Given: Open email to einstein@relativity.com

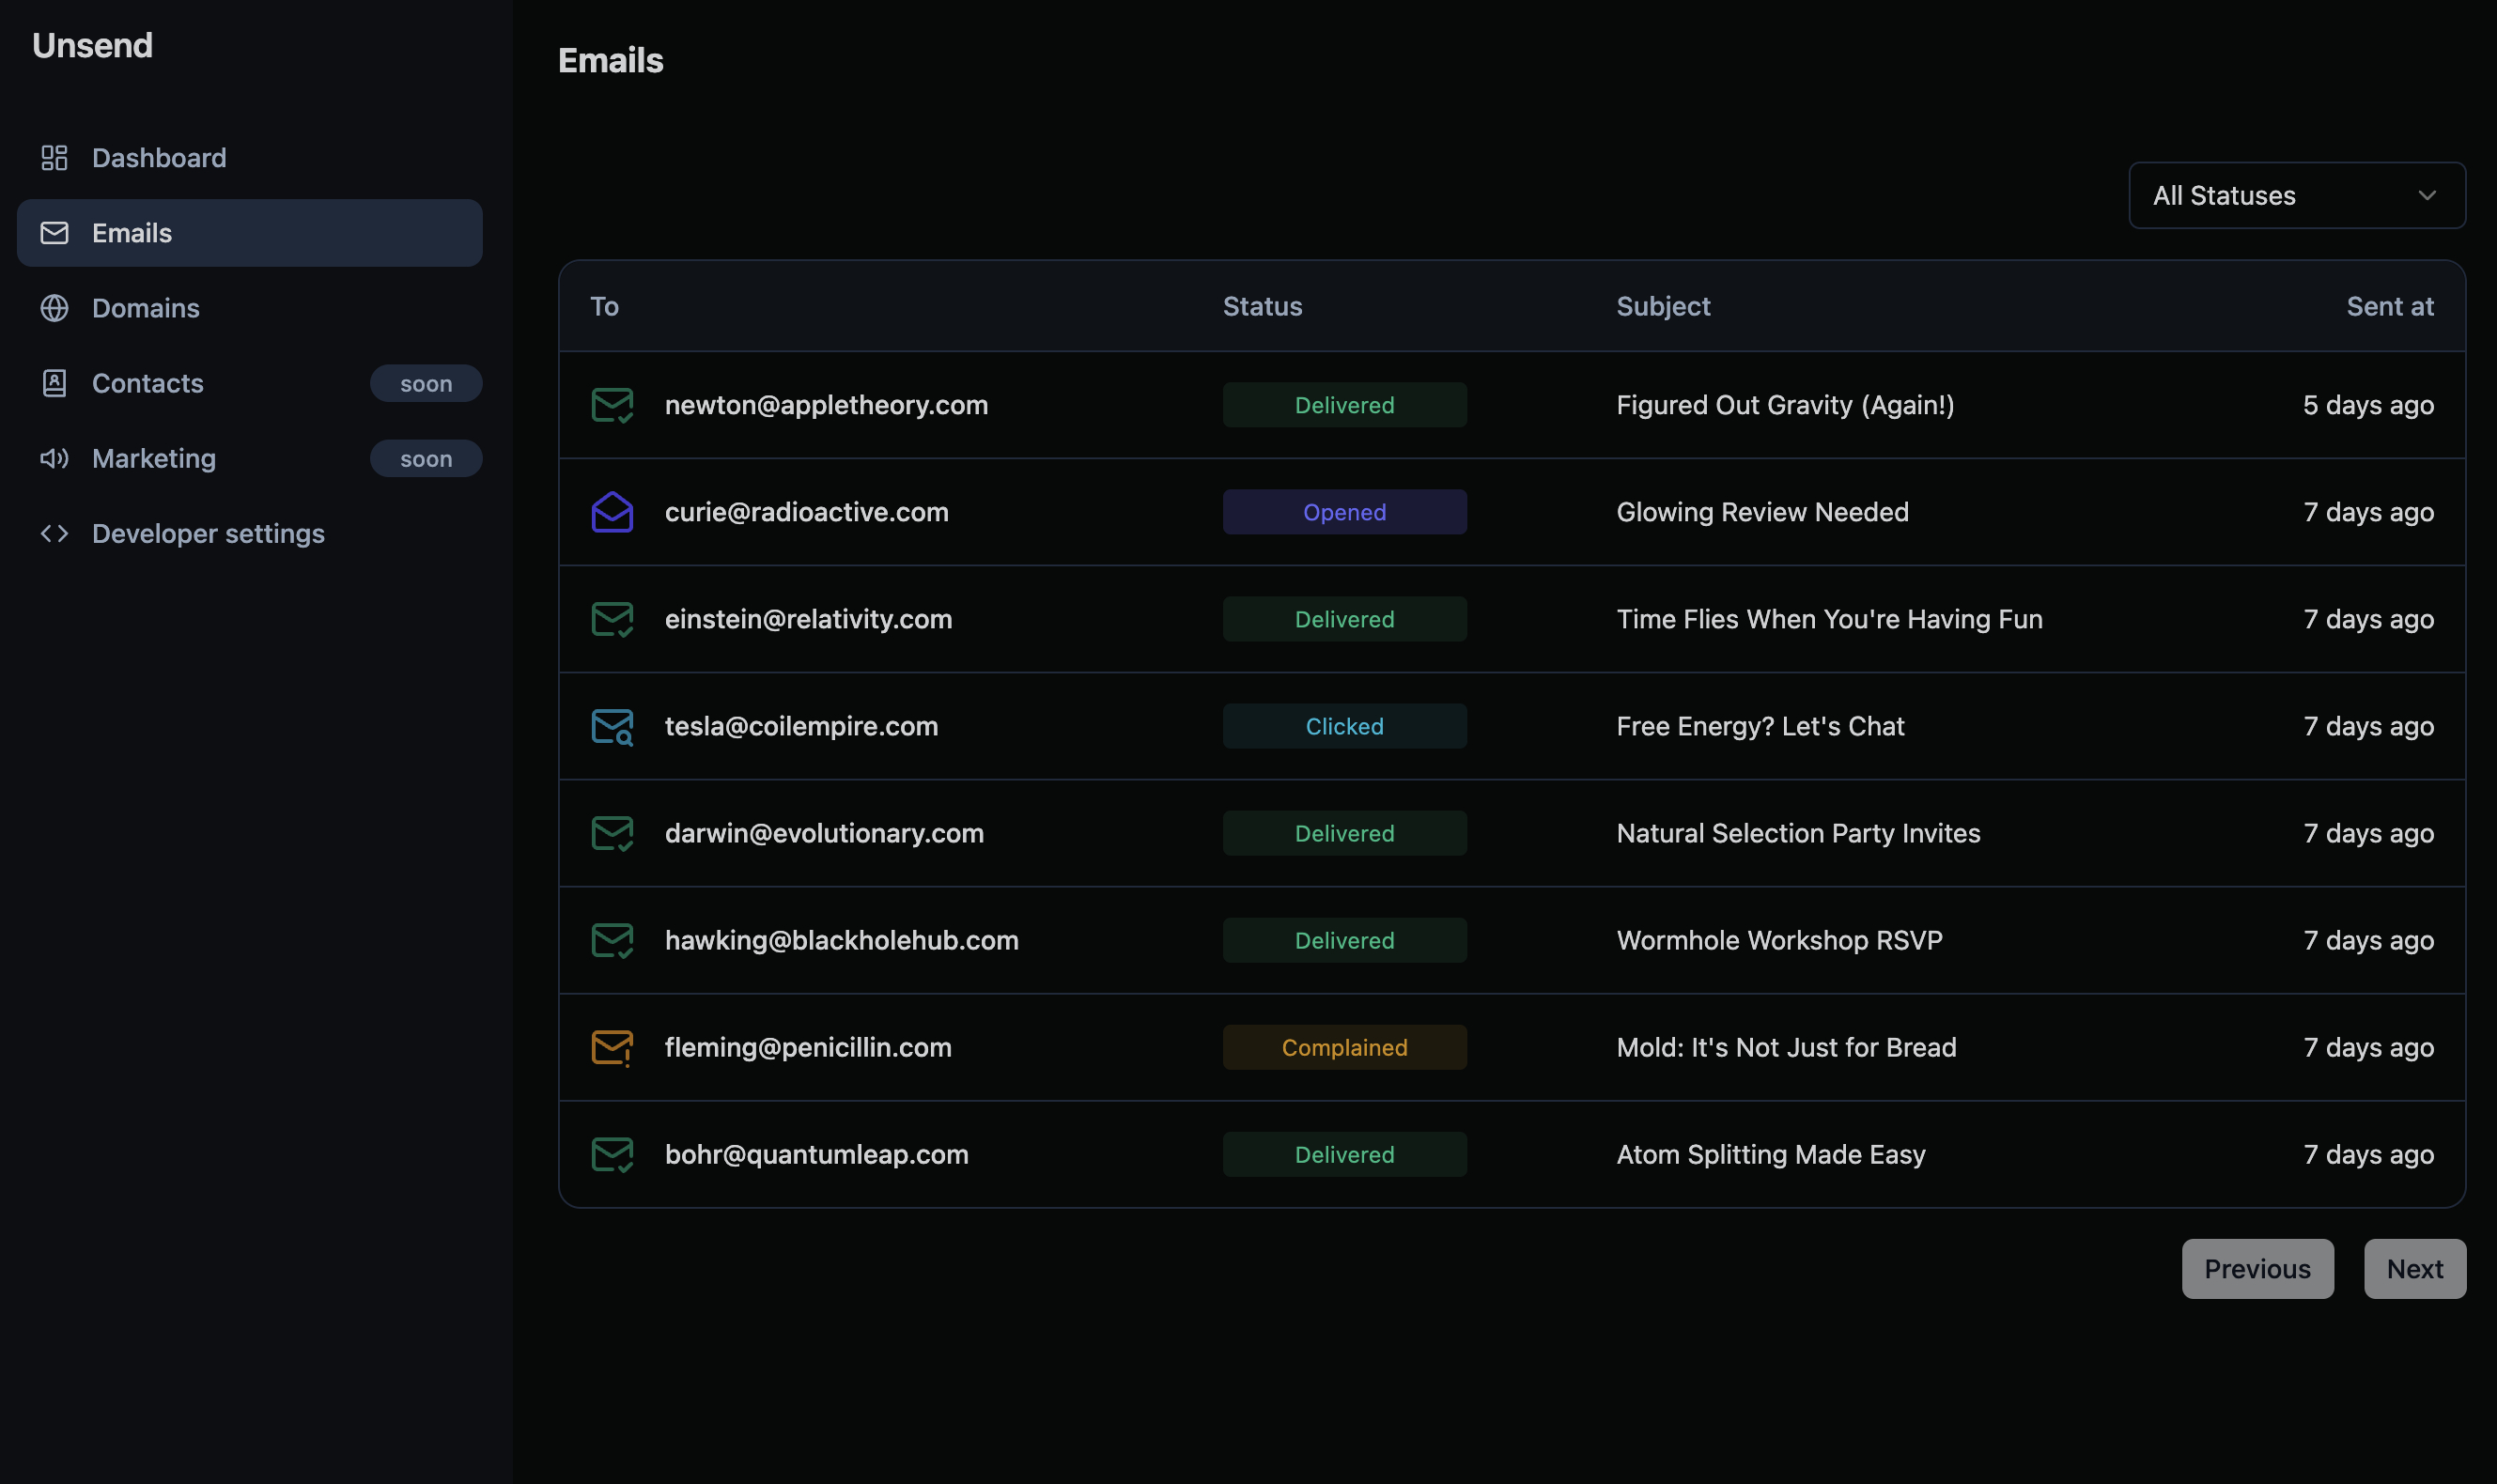Looking at the screenshot, I should coord(808,619).
